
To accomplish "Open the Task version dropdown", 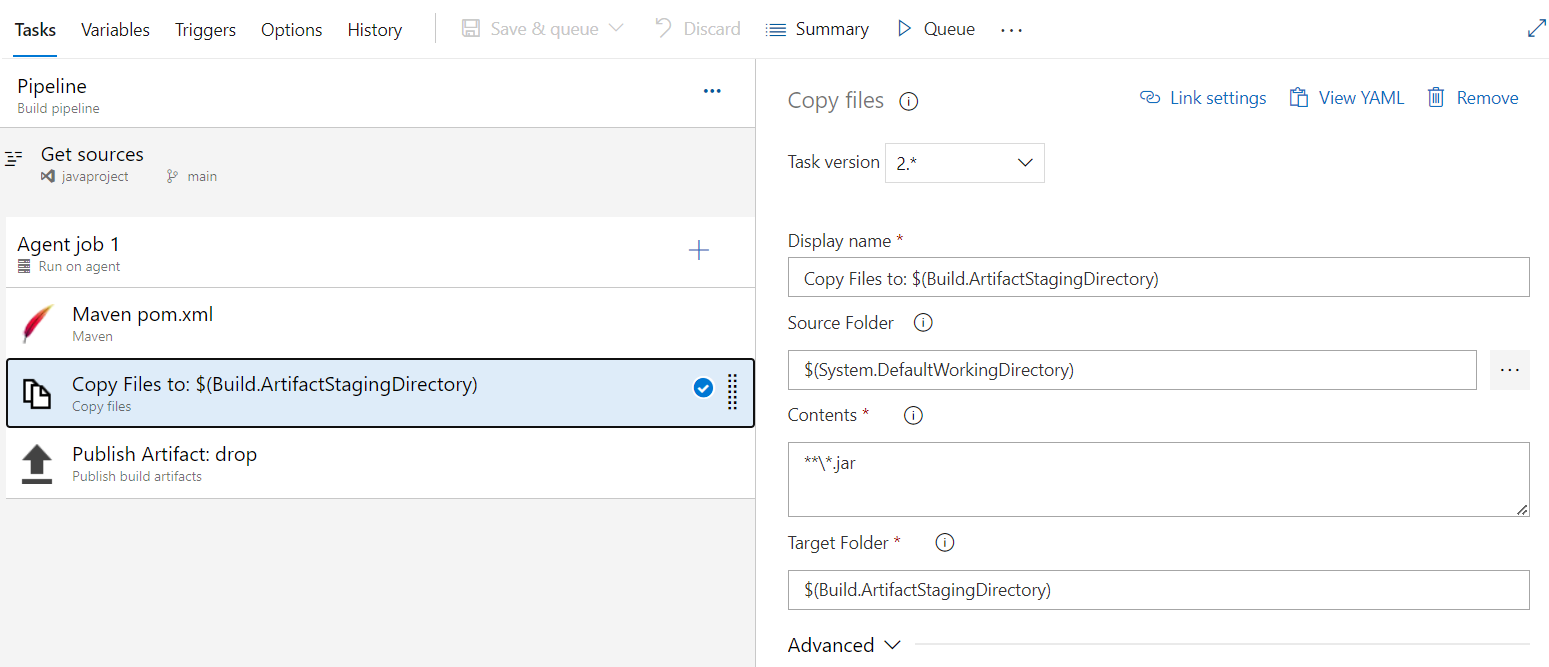I will tap(1024, 162).
